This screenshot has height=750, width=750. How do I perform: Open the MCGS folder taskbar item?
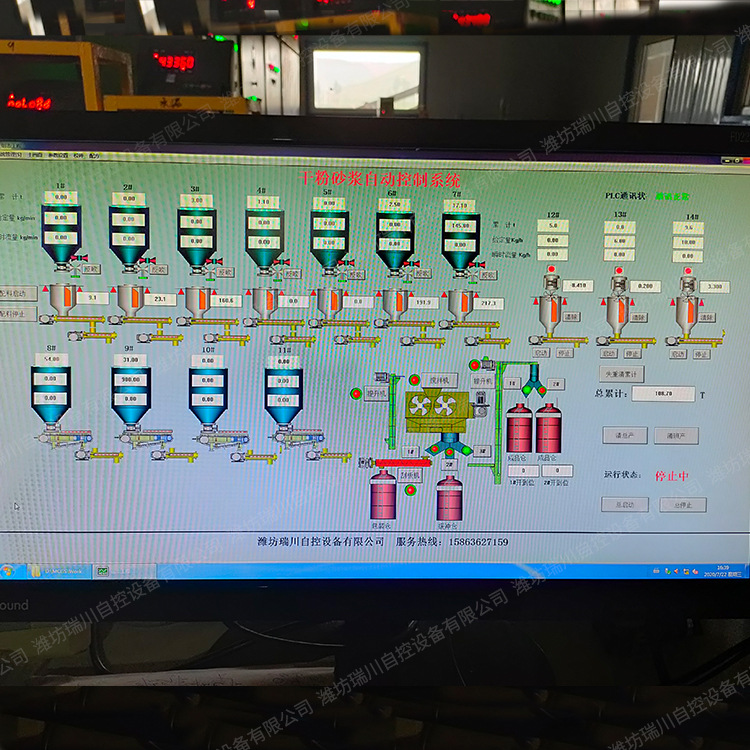point(59,571)
